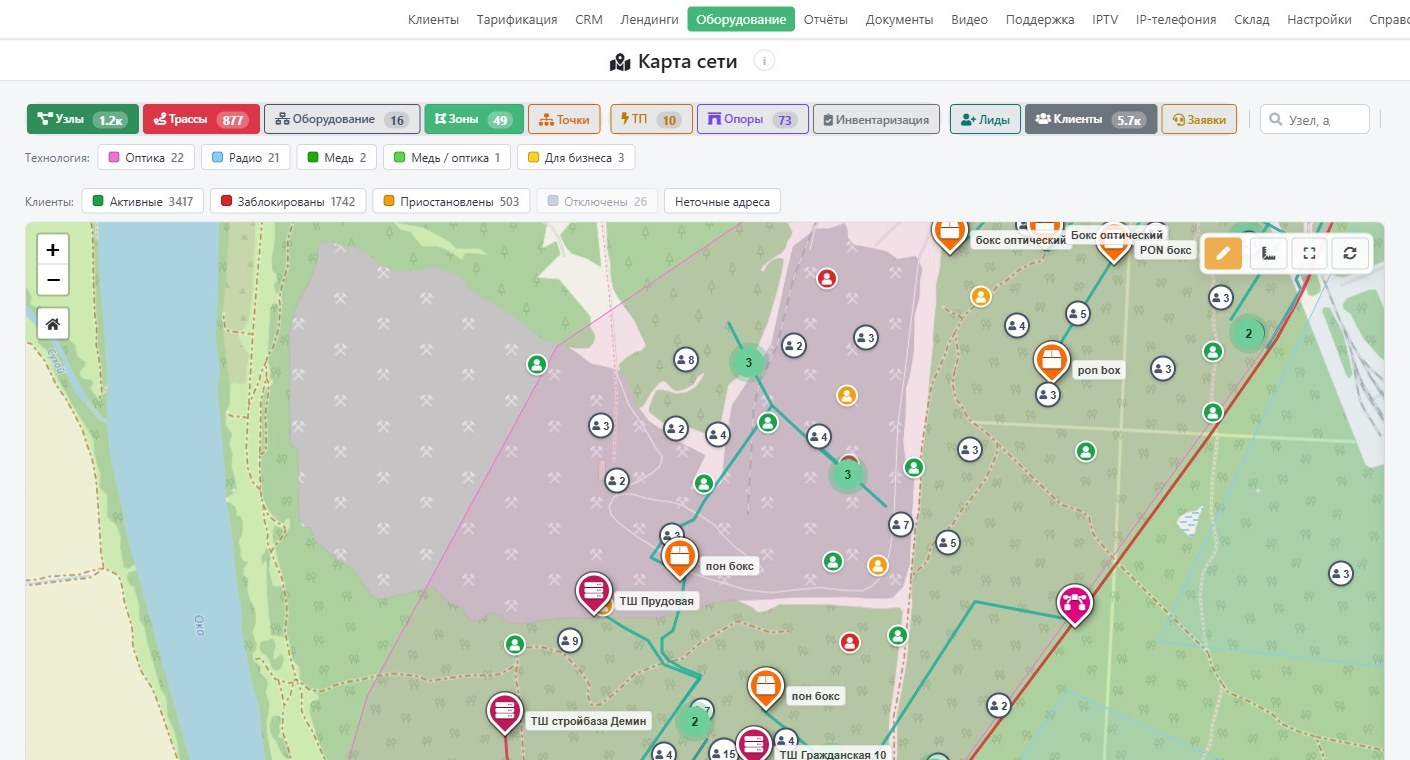Click the ТШ стройбаза Демин node marker
Viewport: 1410px width, 760px height.
click(505, 712)
